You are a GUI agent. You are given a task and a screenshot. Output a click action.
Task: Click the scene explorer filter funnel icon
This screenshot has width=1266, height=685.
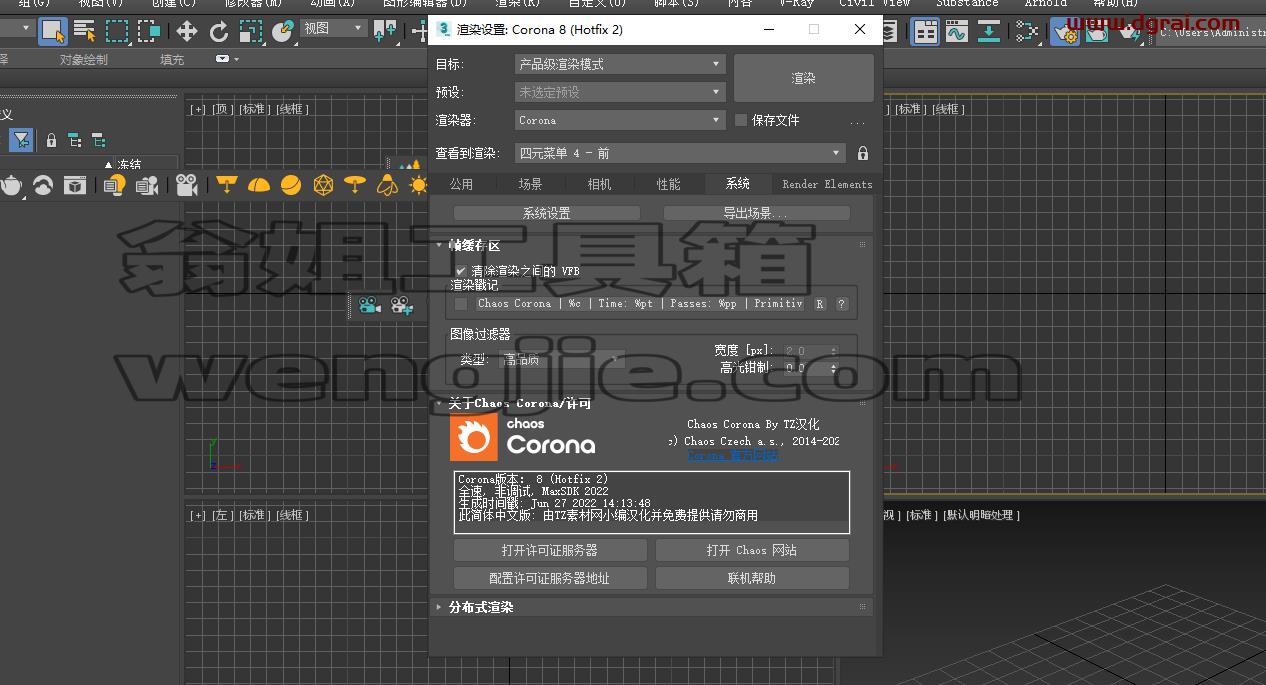point(21,140)
